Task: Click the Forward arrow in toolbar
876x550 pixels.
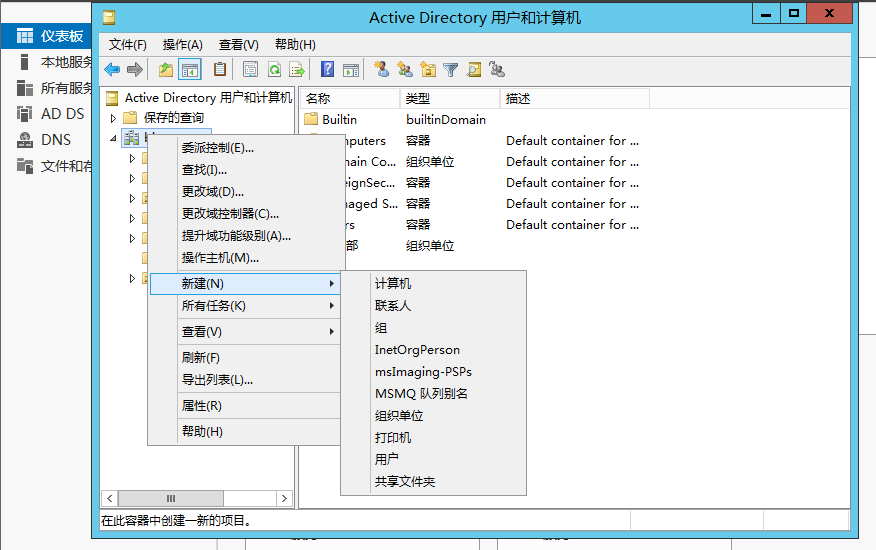Action: coord(135,70)
